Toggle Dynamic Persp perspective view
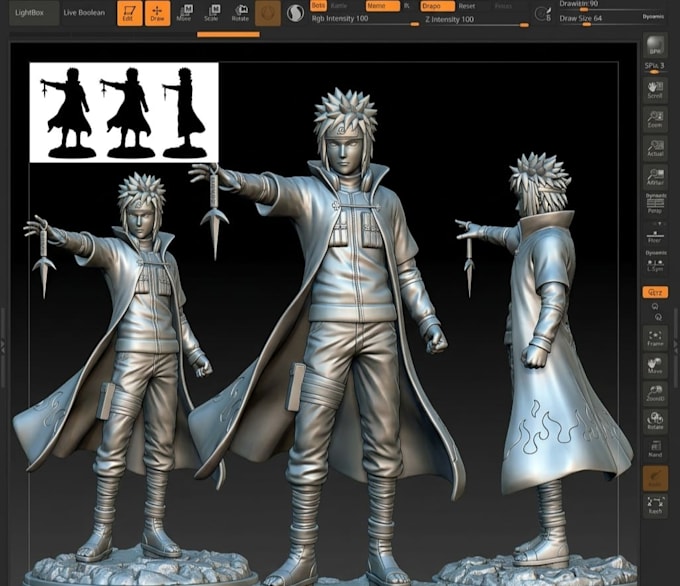The image size is (680, 586). pyautogui.click(x=655, y=203)
